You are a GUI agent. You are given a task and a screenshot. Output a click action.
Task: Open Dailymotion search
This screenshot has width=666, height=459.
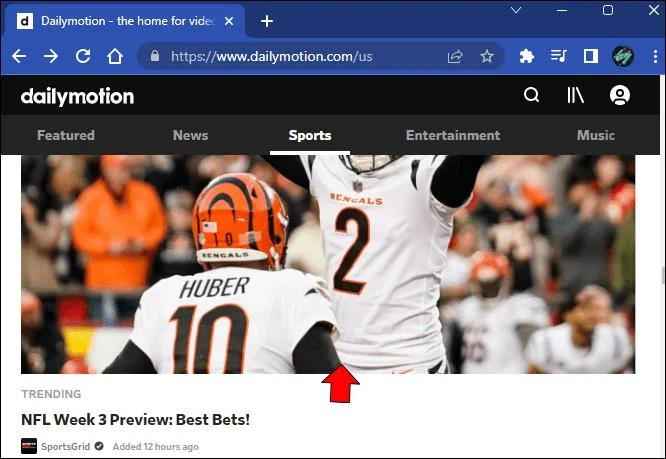pos(531,95)
